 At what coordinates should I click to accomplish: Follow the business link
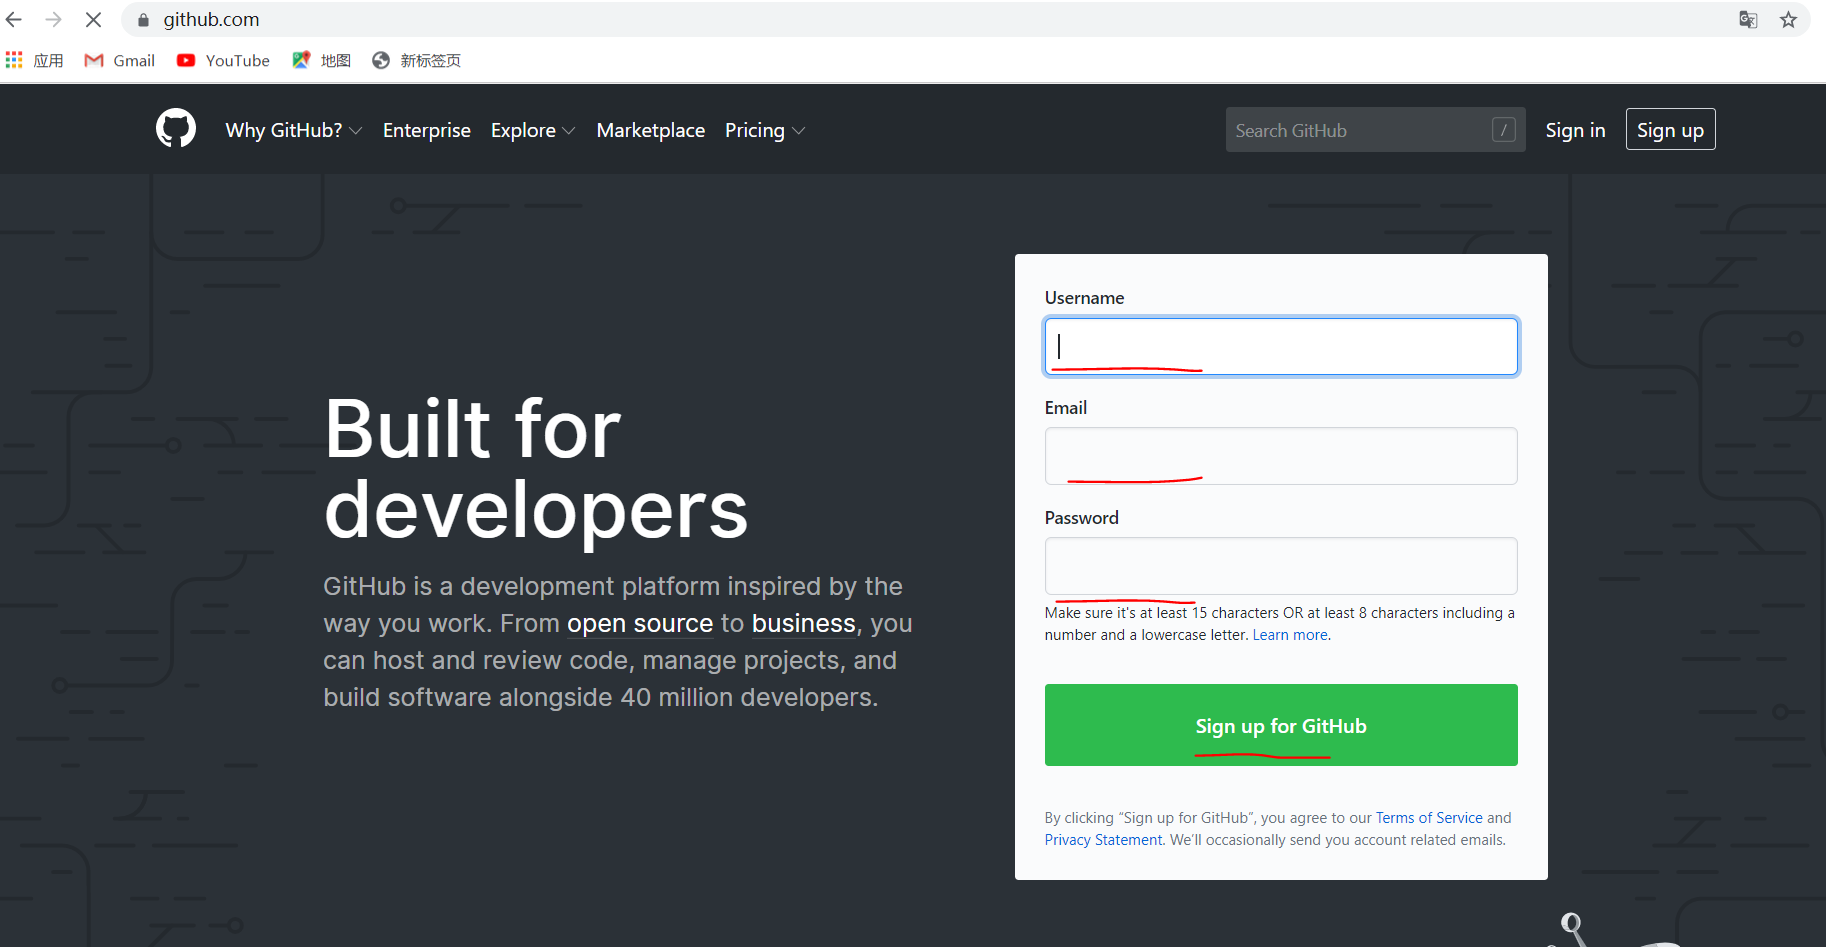804,624
